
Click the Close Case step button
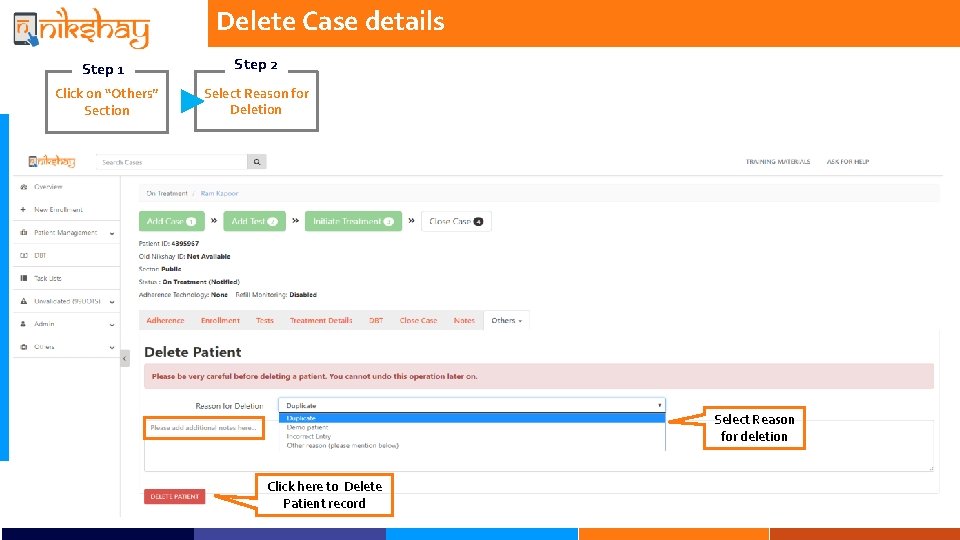tap(456, 221)
